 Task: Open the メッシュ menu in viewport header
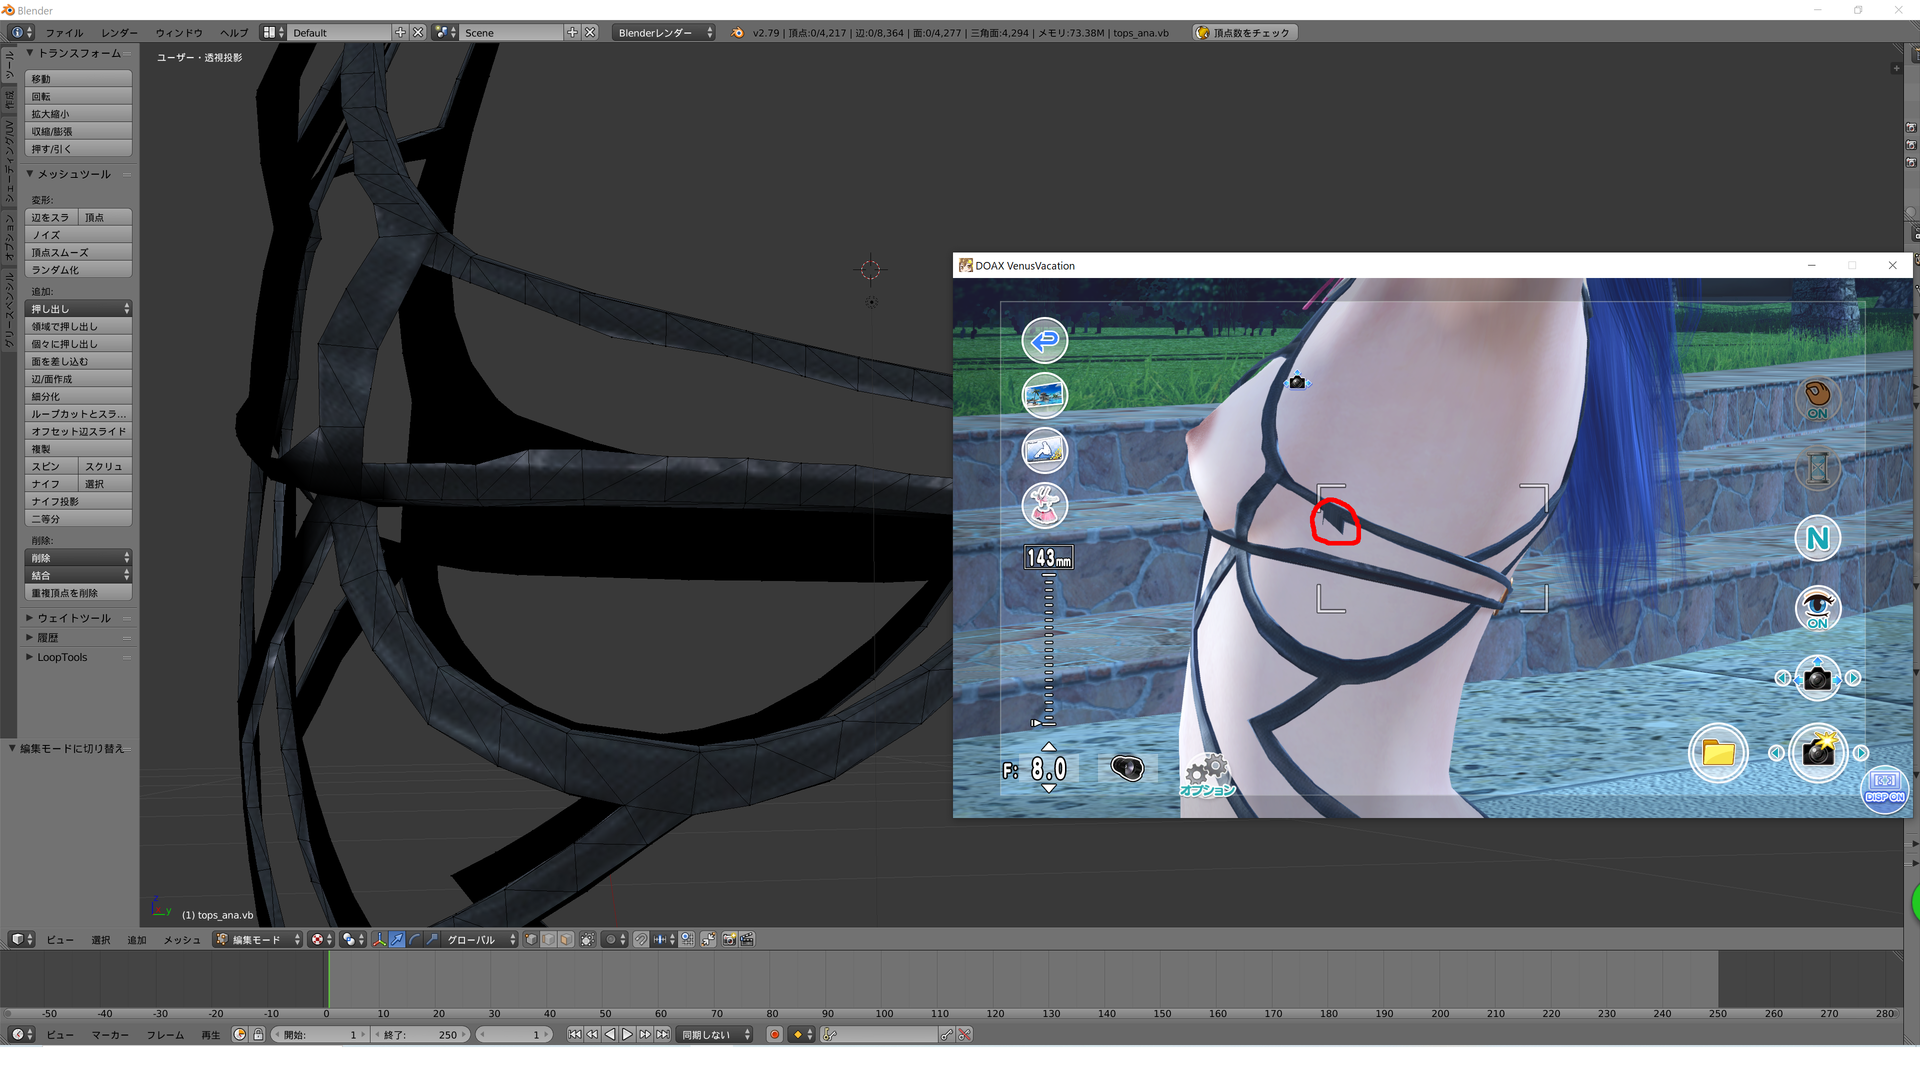click(x=181, y=939)
